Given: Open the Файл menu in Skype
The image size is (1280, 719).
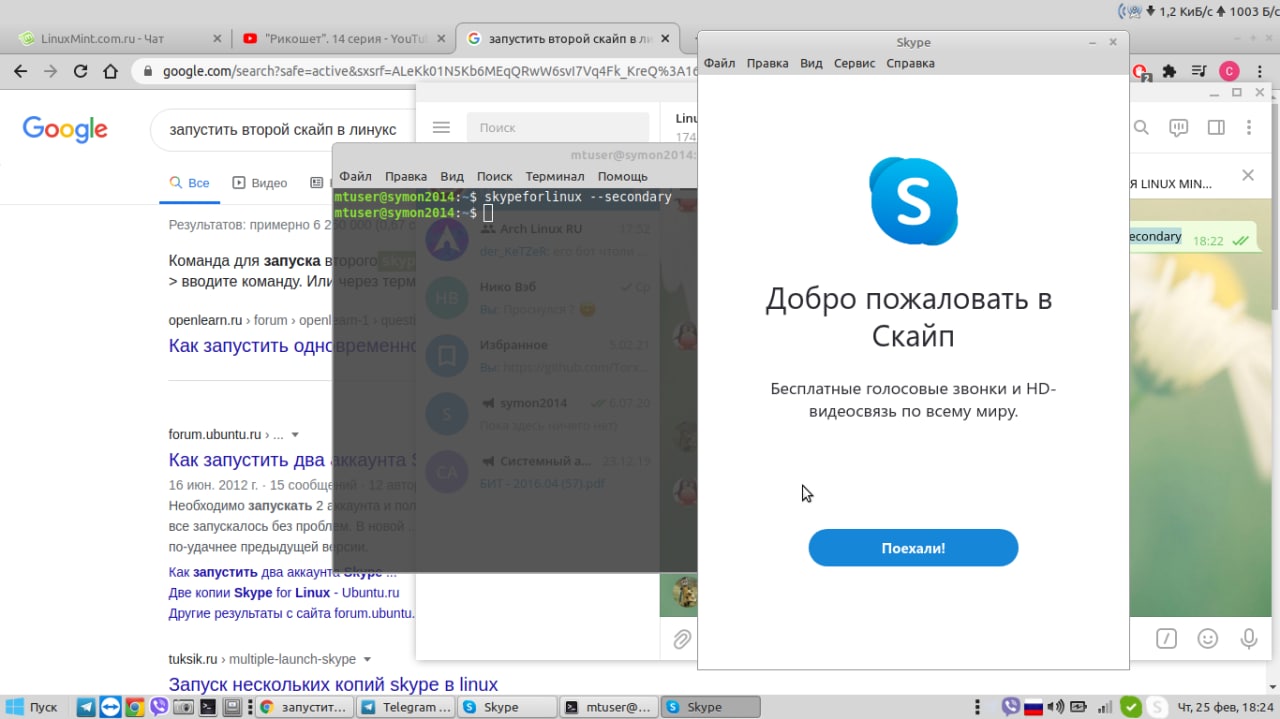Looking at the screenshot, I should pyautogui.click(x=719, y=63).
